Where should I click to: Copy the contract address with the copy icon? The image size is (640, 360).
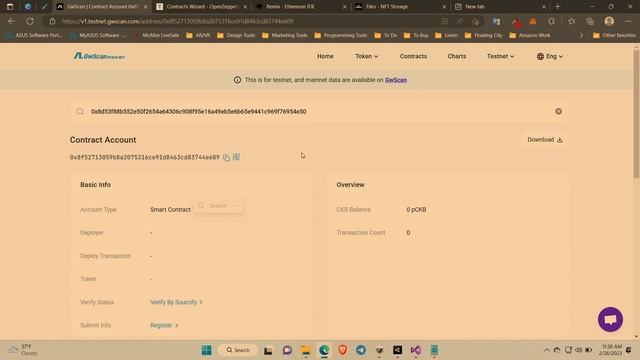(x=227, y=158)
